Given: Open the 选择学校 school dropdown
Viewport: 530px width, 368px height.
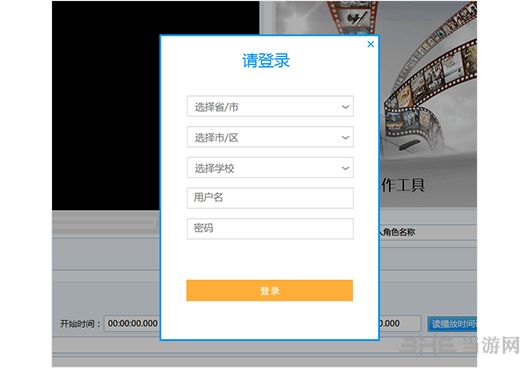Looking at the screenshot, I should [270, 168].
